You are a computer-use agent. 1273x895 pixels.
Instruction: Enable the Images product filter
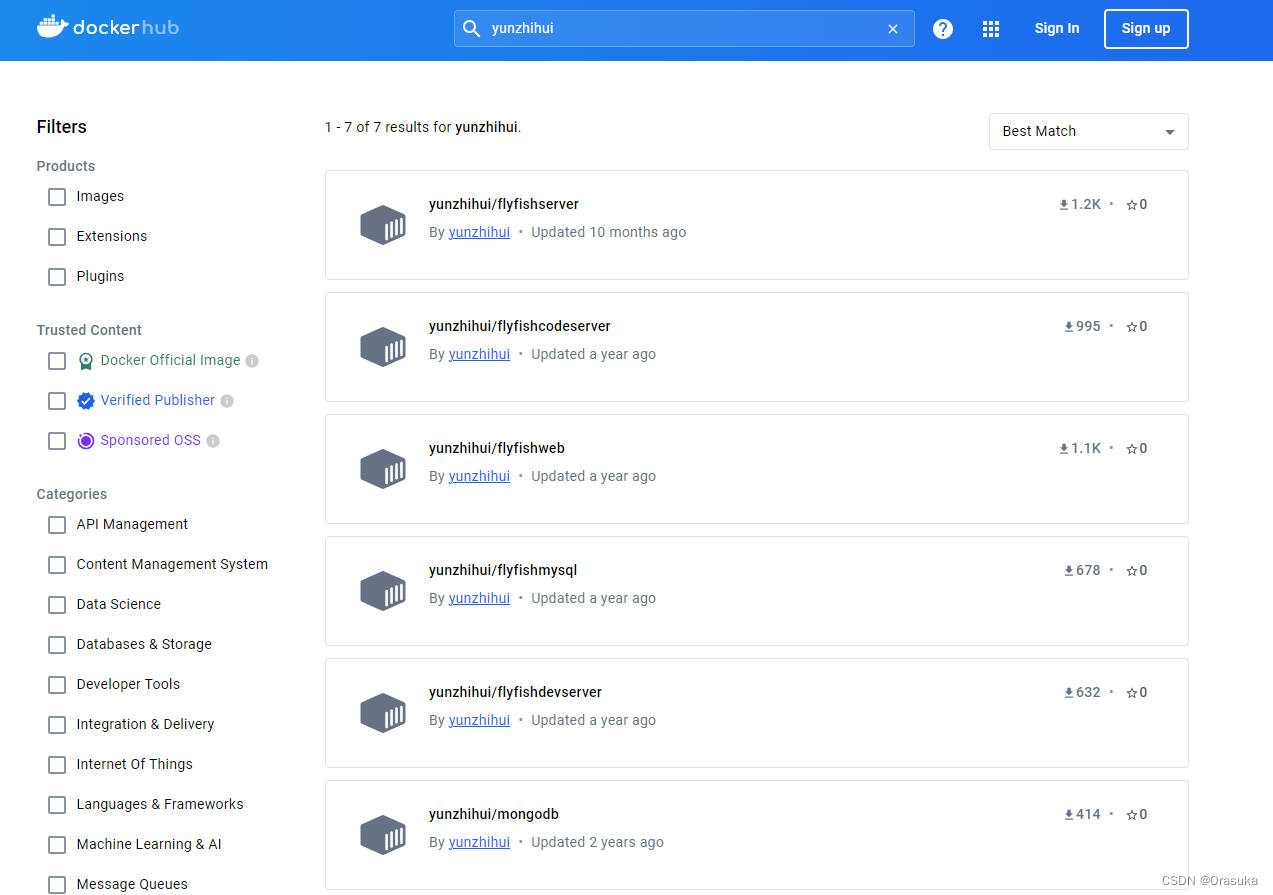click(56, 196)
